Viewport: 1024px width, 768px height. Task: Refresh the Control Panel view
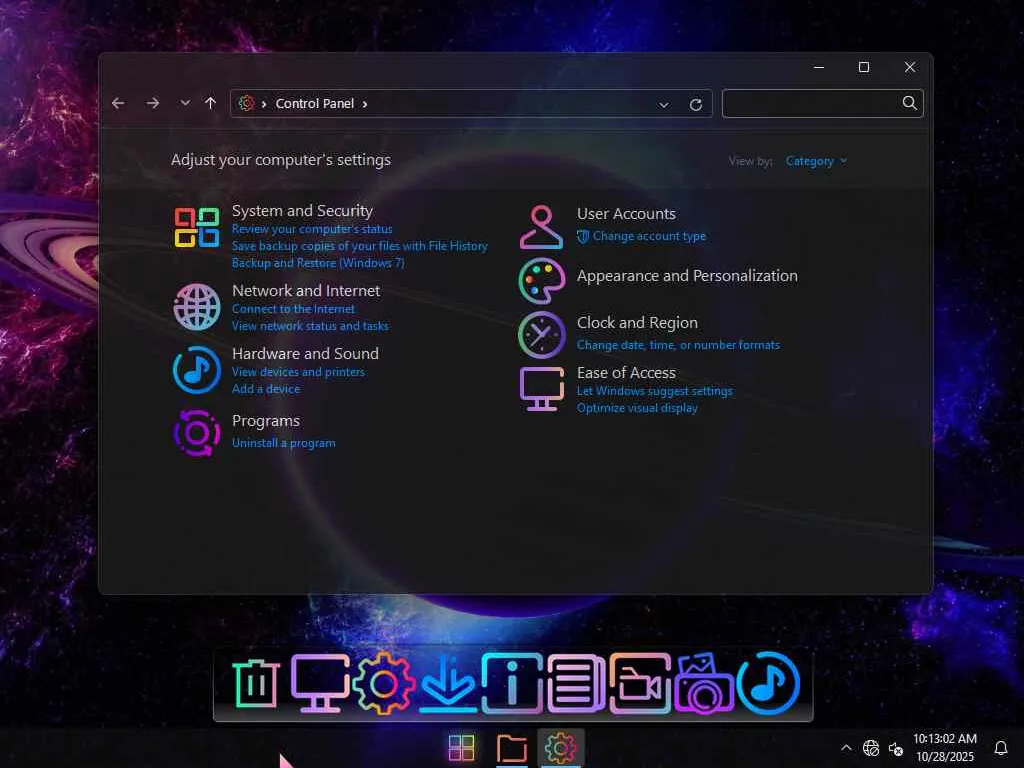click(x=696, y=104)
